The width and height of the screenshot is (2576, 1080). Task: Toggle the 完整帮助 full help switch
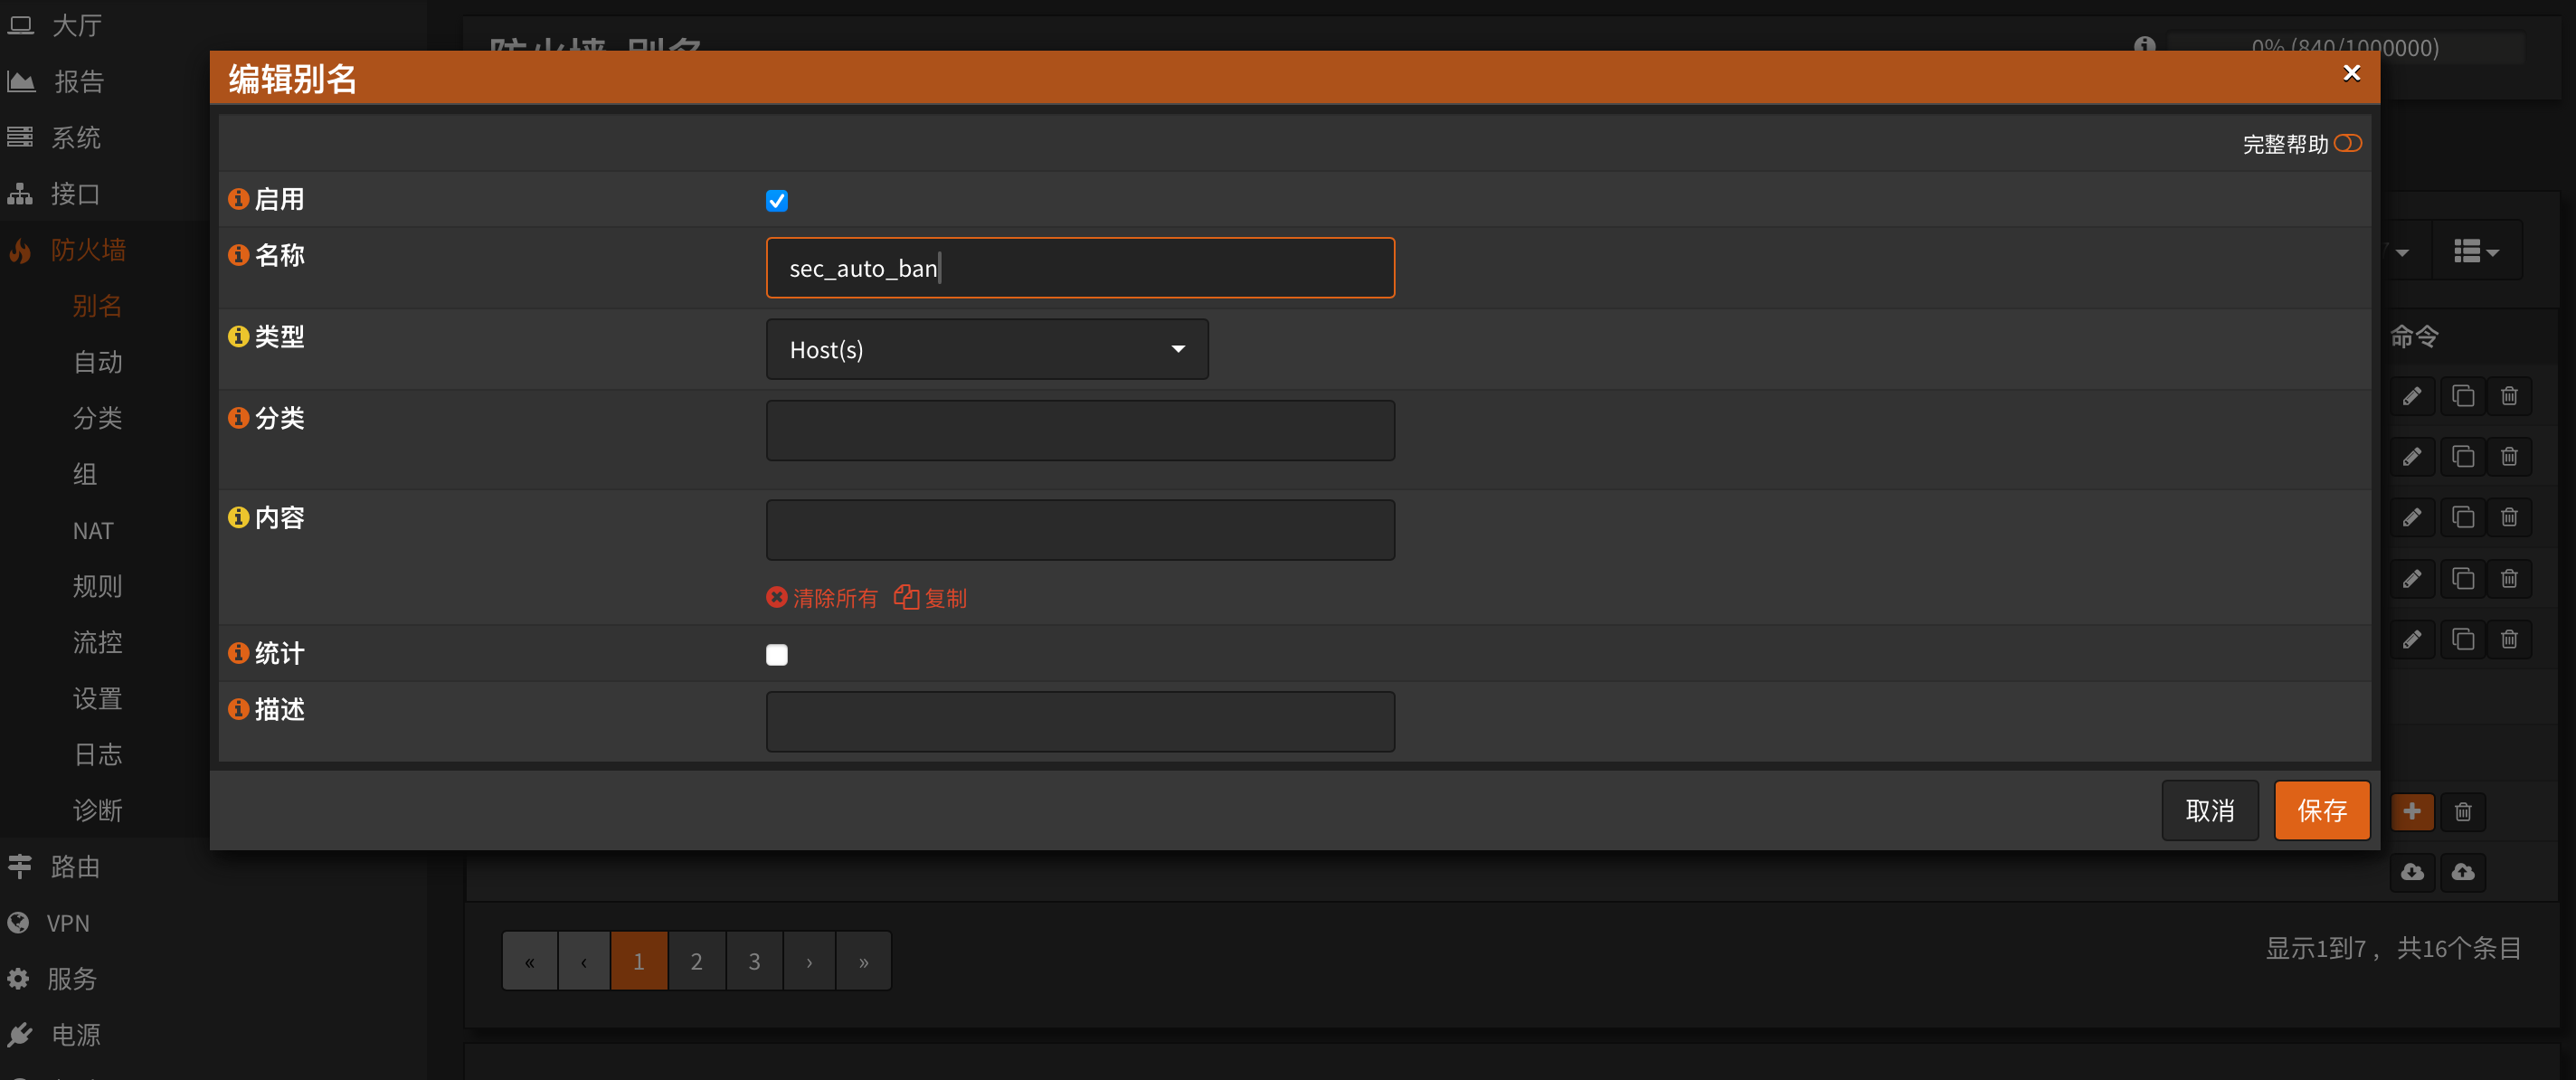2347,144
